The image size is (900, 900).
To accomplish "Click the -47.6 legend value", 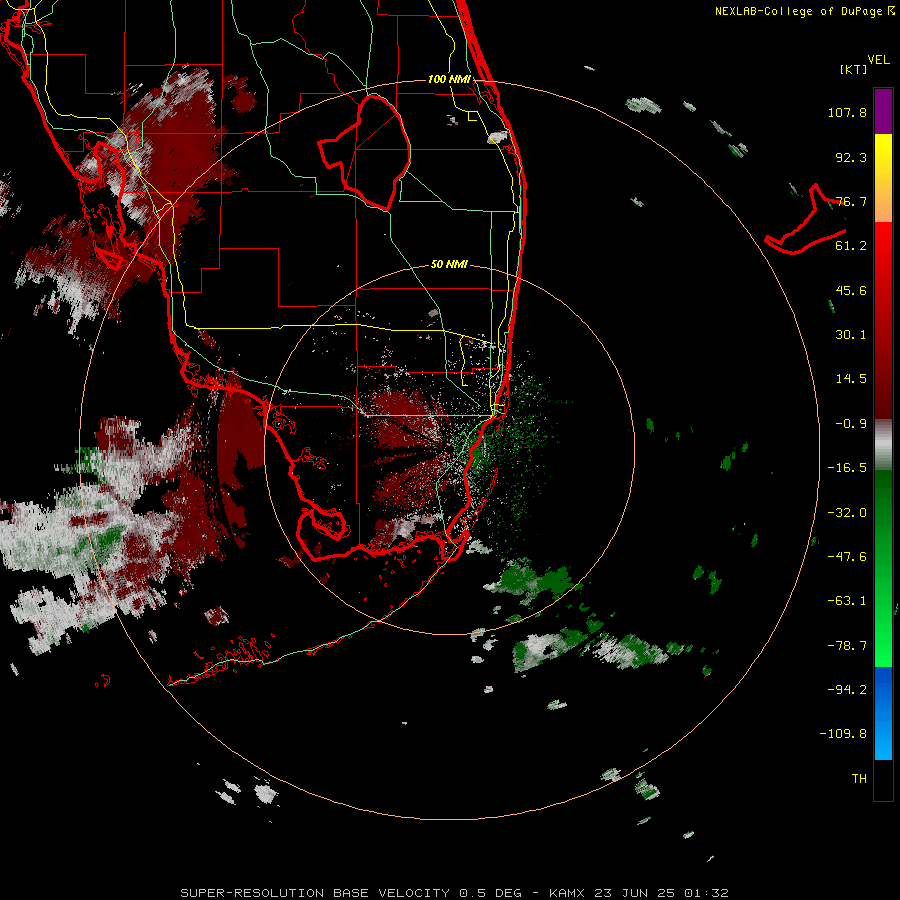I will pos(847,557).
